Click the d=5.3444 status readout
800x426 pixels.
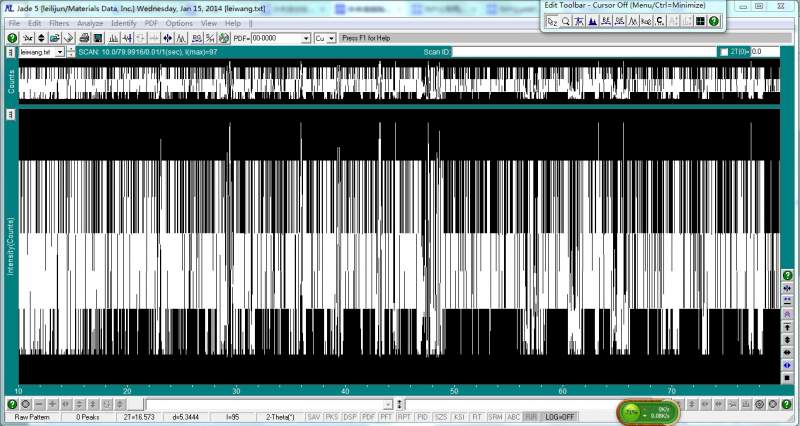pos(185,417)
